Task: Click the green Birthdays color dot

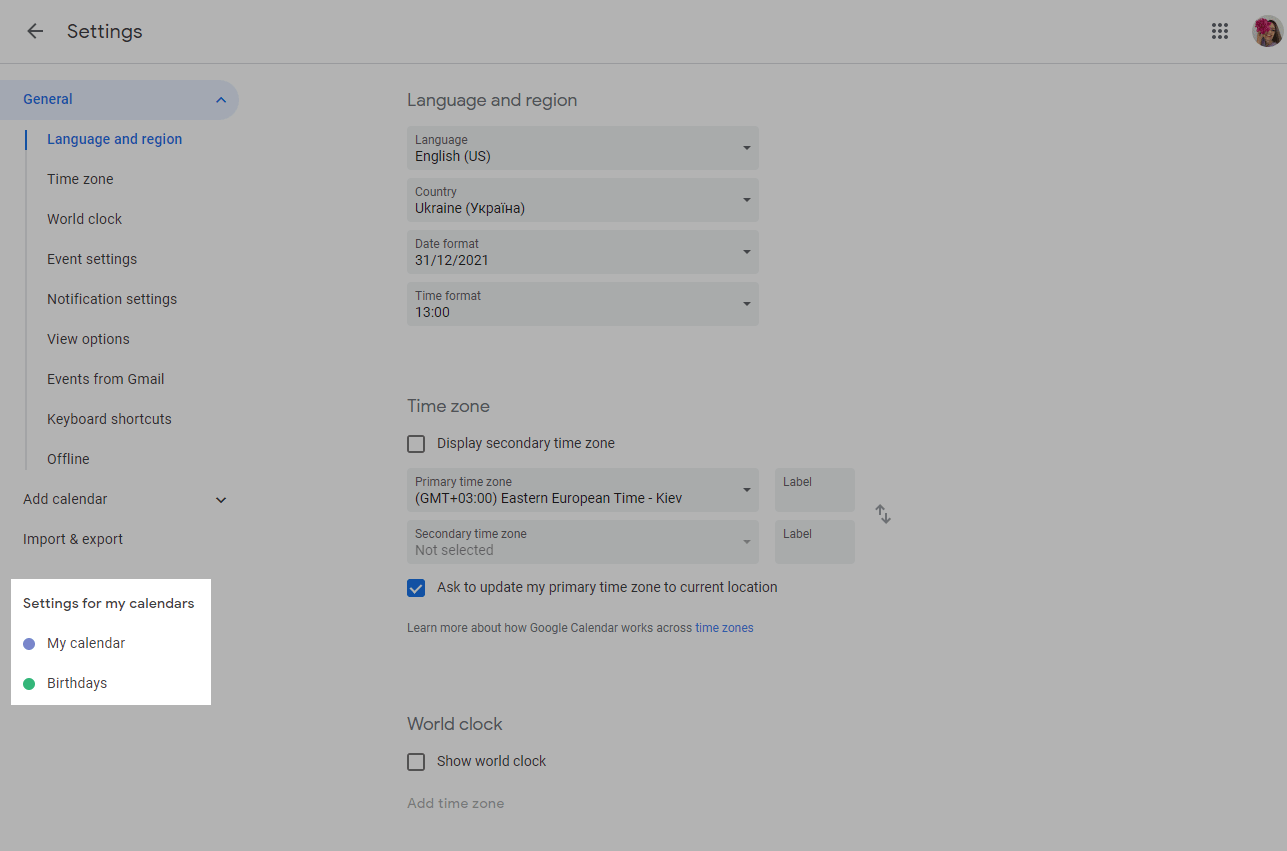Action: tap(29, 684)
